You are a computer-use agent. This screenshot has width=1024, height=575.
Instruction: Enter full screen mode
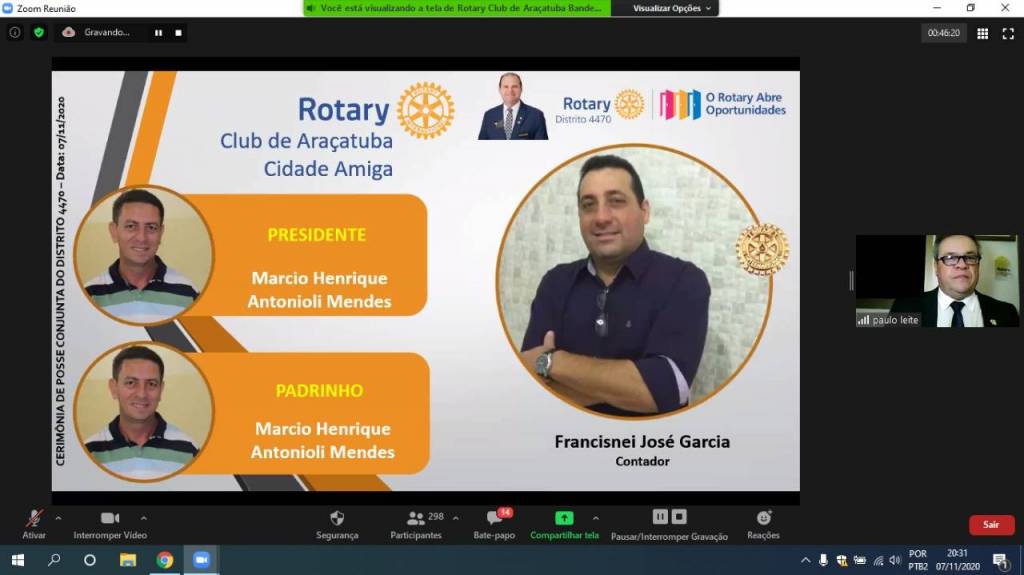(1008, 33)
